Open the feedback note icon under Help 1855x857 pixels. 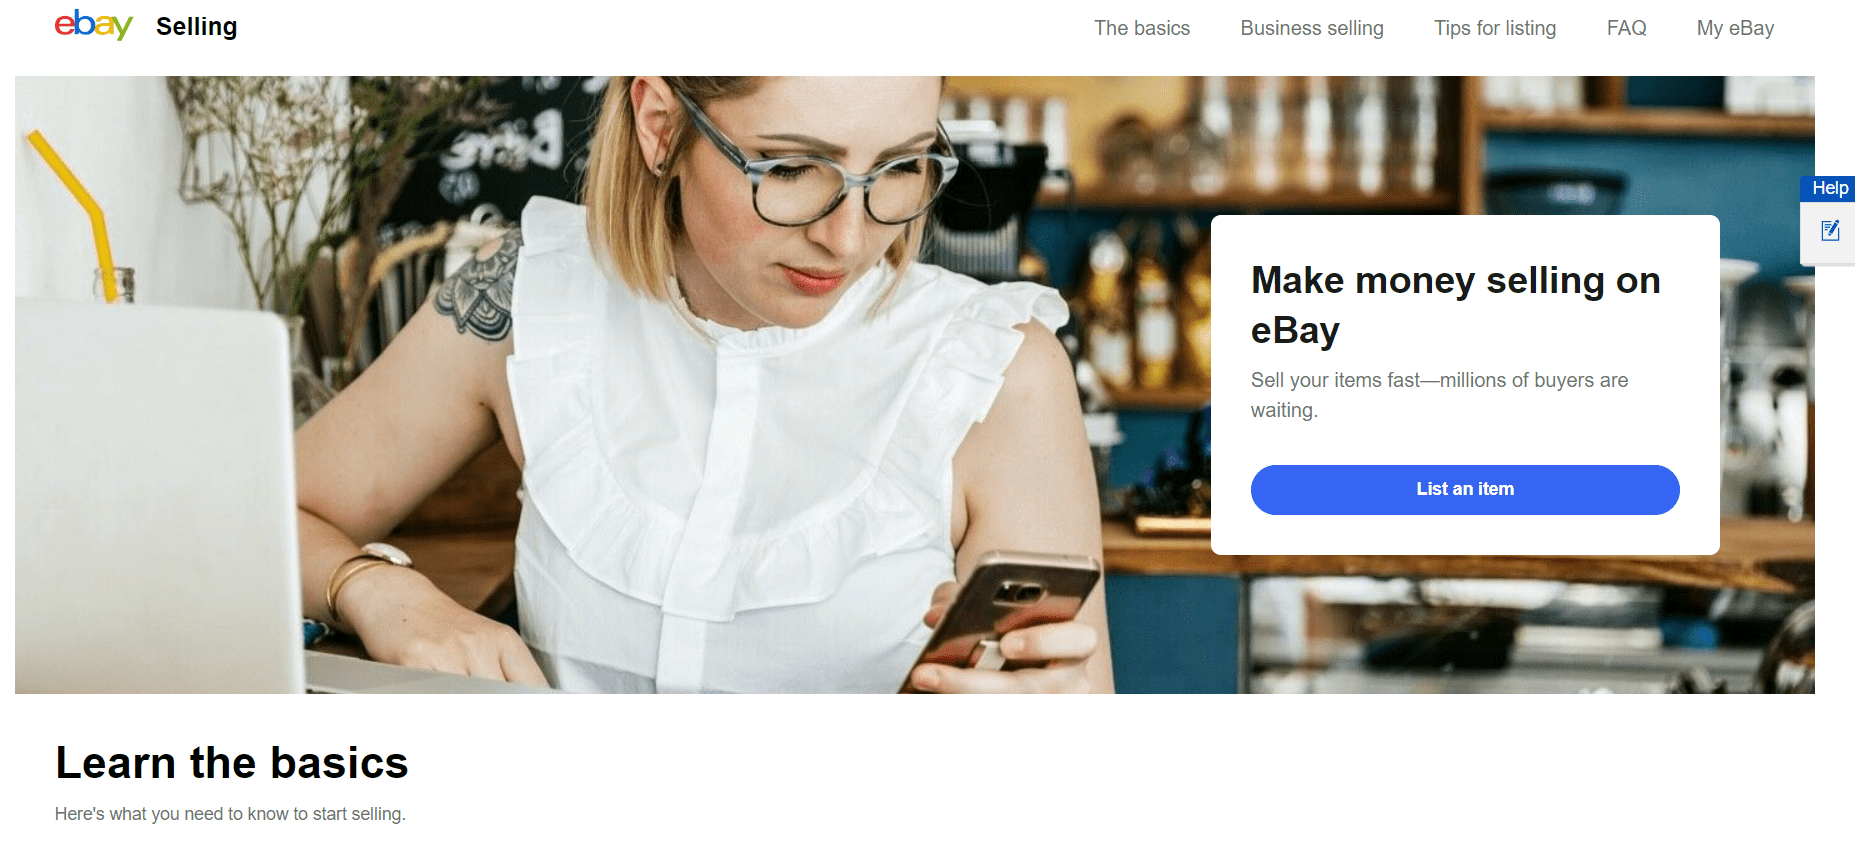1830,231
